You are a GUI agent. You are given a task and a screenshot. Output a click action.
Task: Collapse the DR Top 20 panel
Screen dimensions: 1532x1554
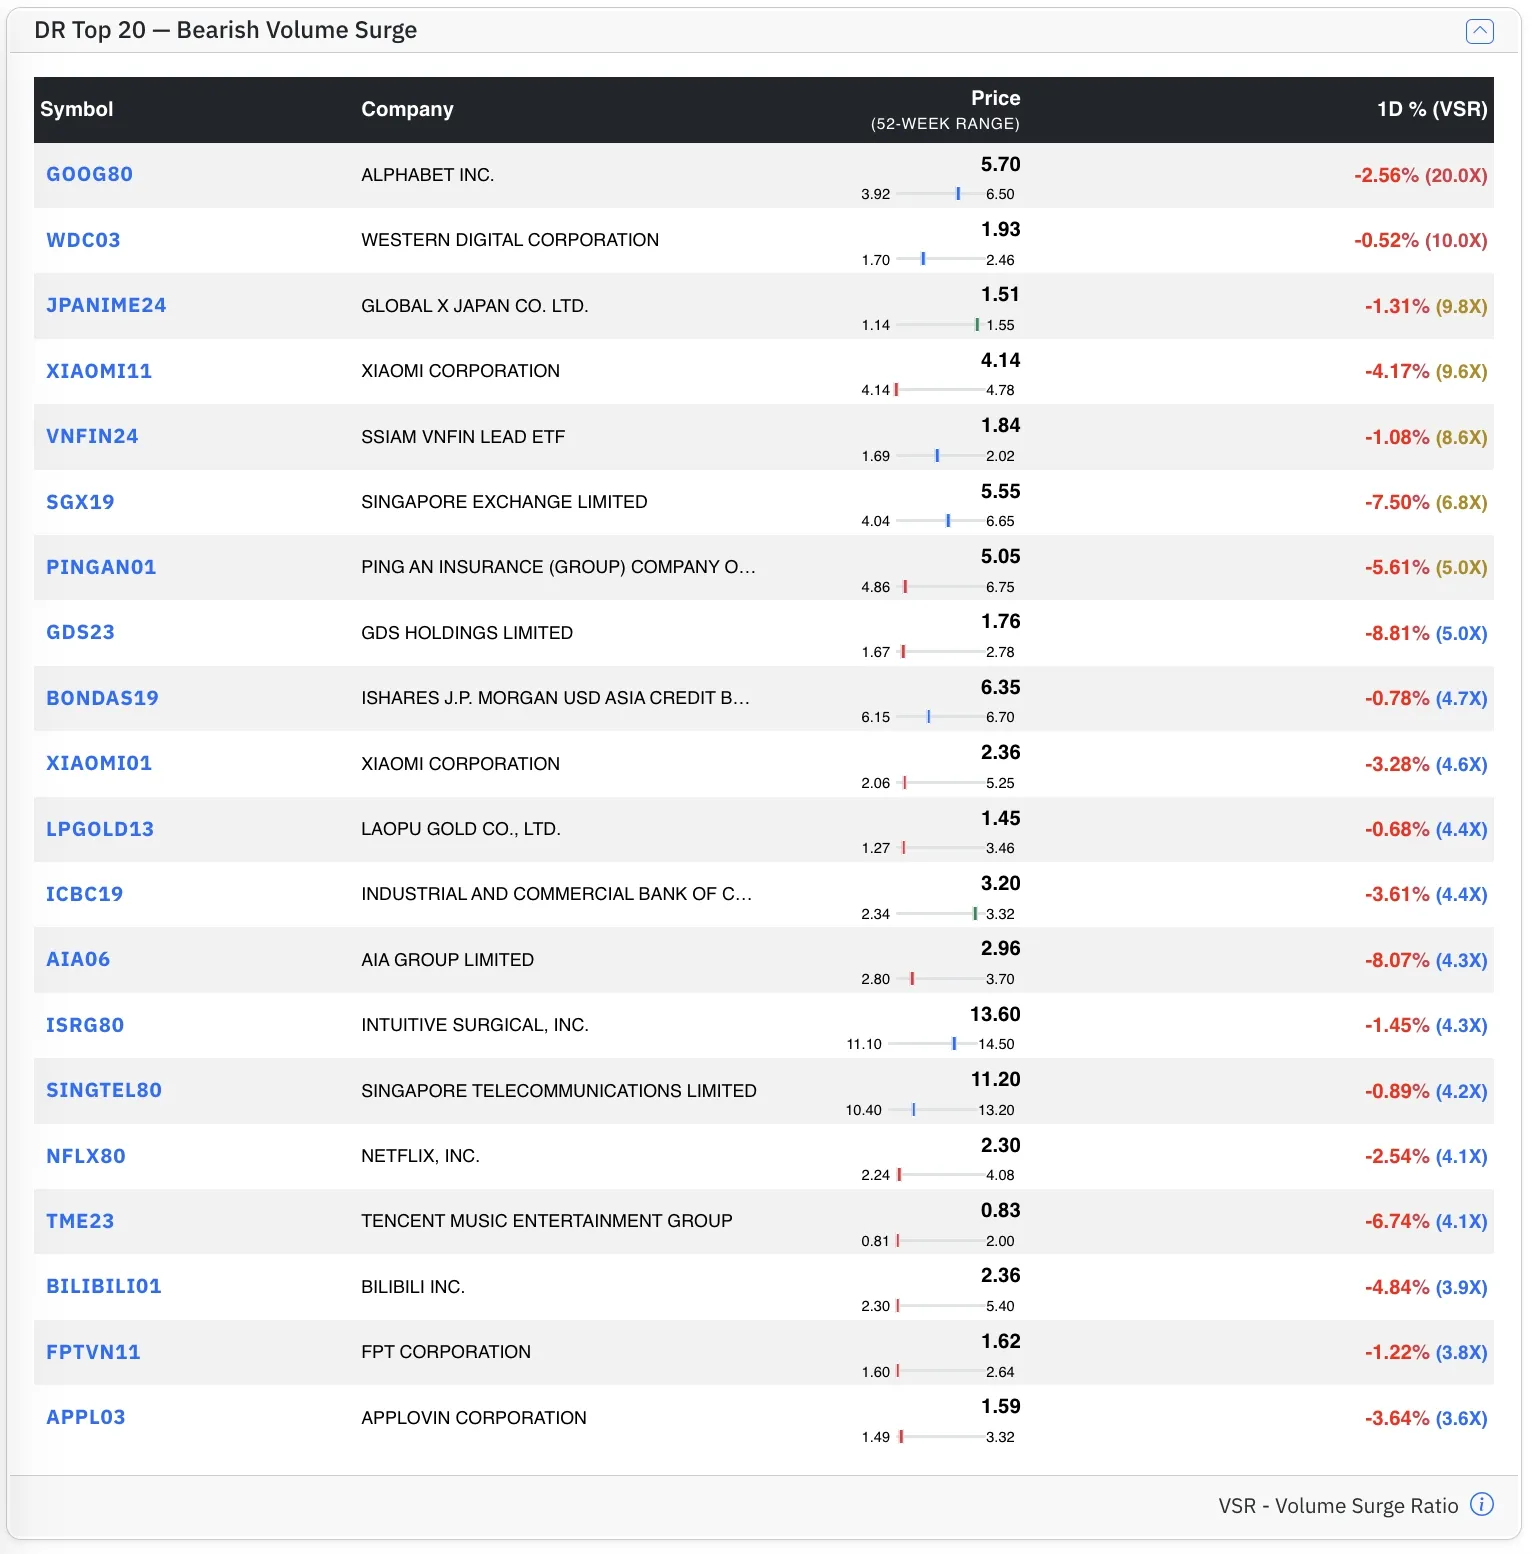[1479, 31]
